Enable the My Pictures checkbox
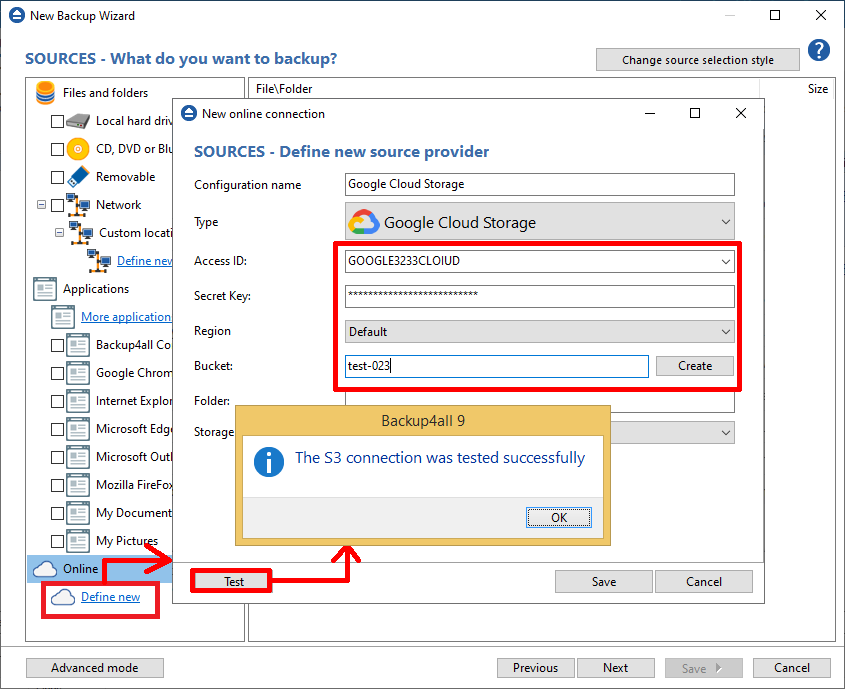This screenshot has width=845, height=689. (57, 541)
